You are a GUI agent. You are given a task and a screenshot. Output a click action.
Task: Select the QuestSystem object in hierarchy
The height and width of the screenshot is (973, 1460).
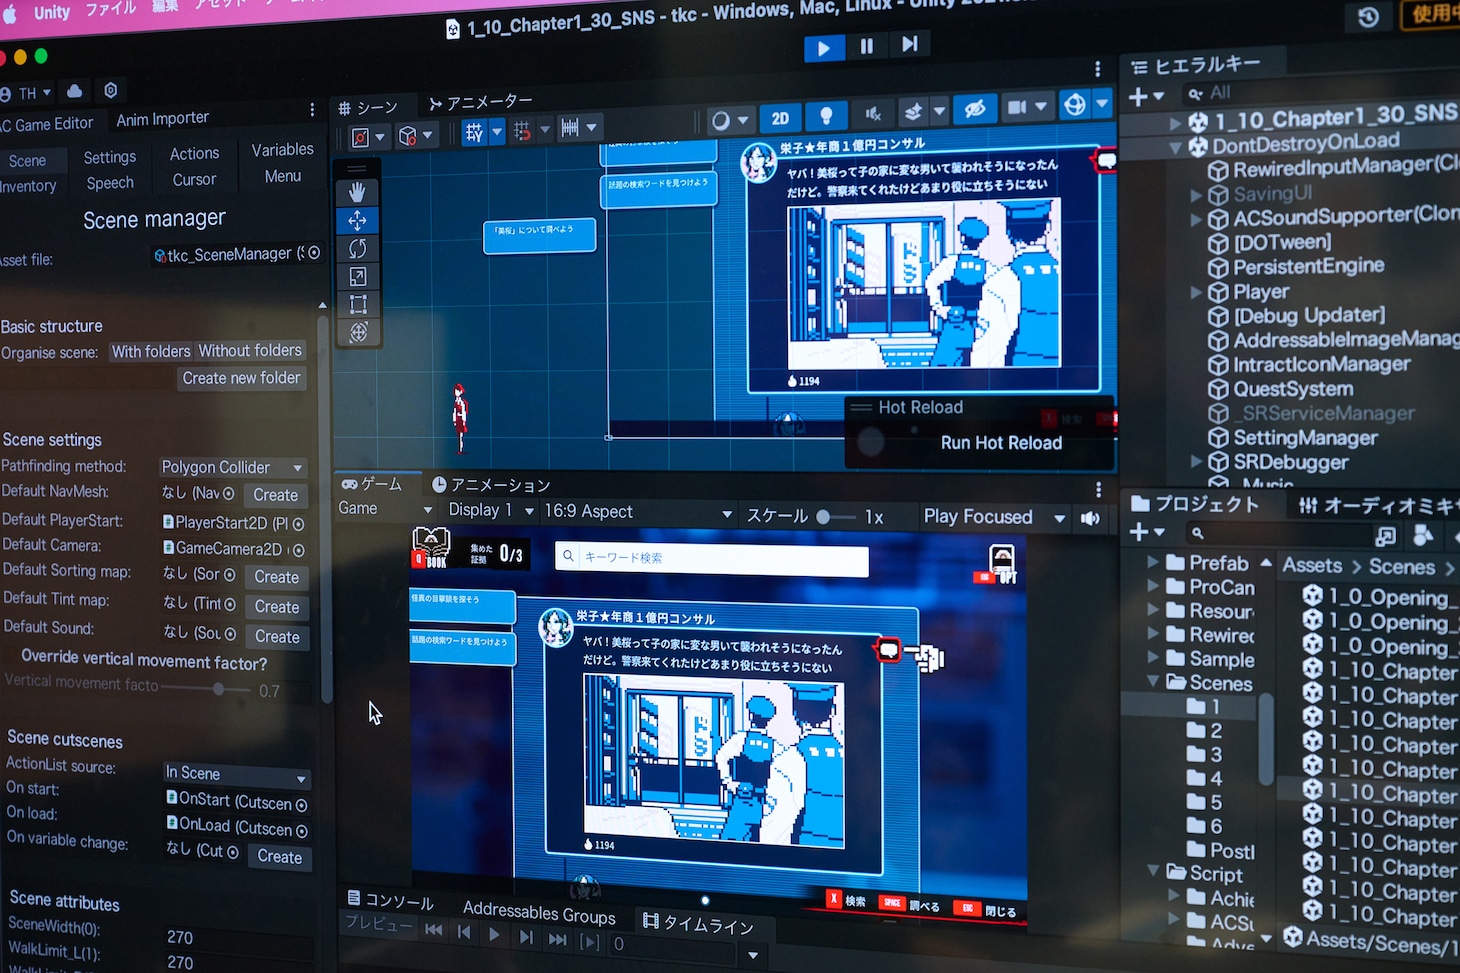point(1292,389)
